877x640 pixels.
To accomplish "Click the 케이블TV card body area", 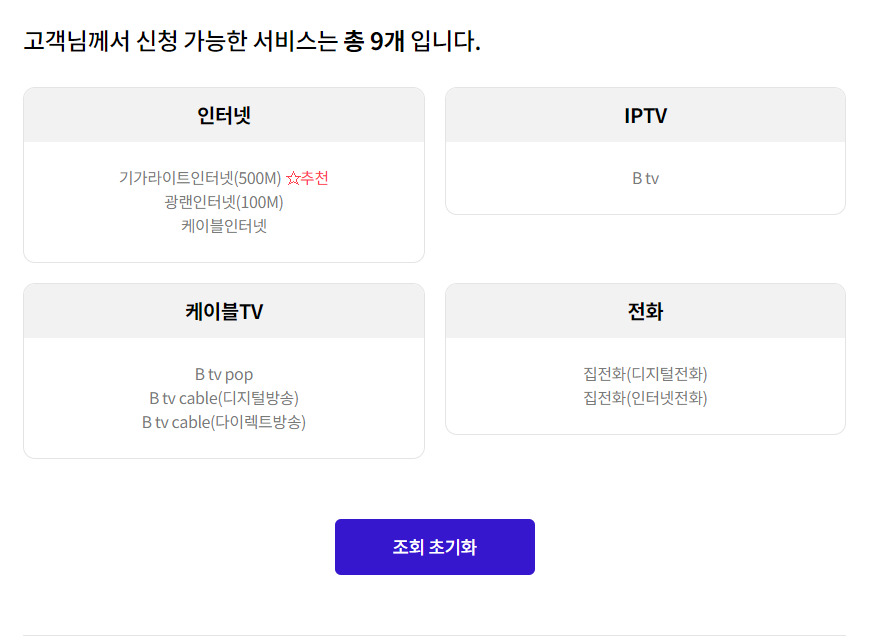I will point(224,398).
